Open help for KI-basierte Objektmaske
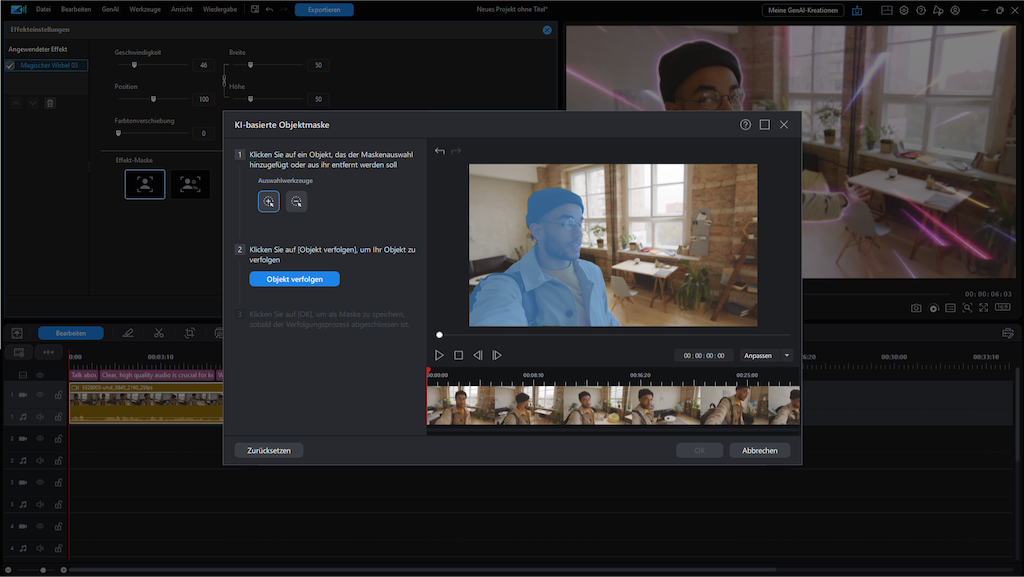 [745, 125]
